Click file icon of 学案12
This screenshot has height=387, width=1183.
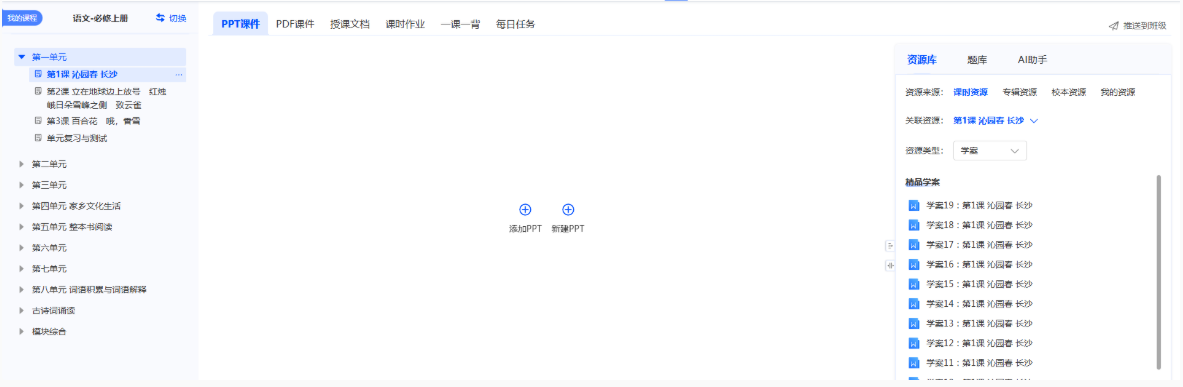pyautogui.click(x=913, y=342)
